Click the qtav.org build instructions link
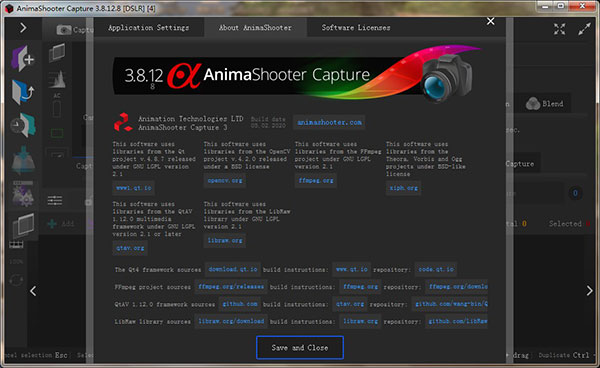 tap(350, 304)
